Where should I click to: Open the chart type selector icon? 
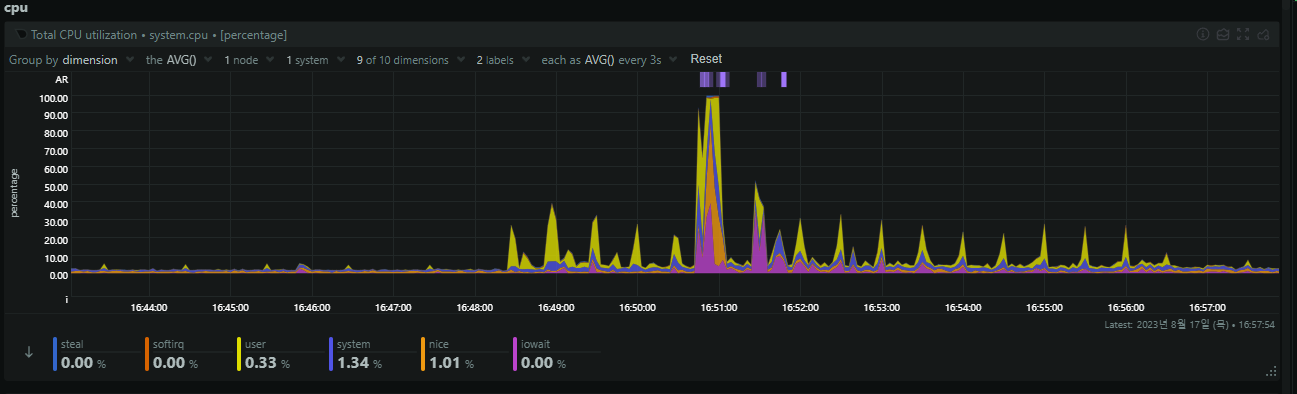(1223, 35)
